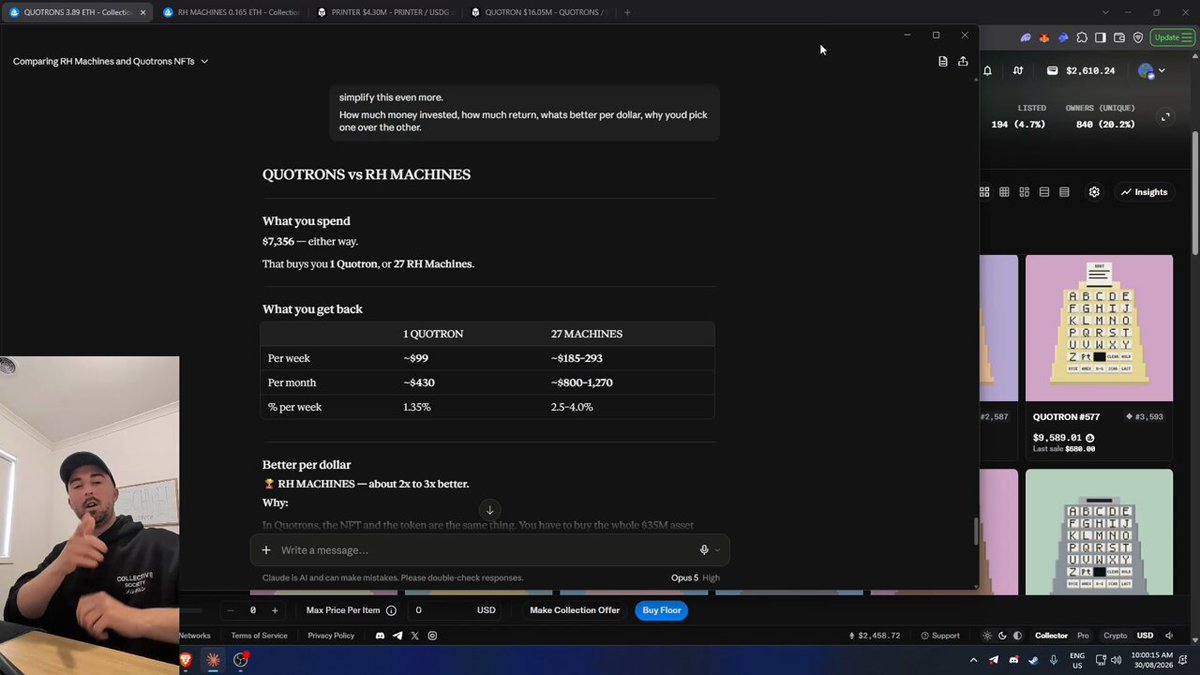This screenshot has height=675, width=1200.
Task: Open the Insights panel
Action: [x=1144, y=192]
